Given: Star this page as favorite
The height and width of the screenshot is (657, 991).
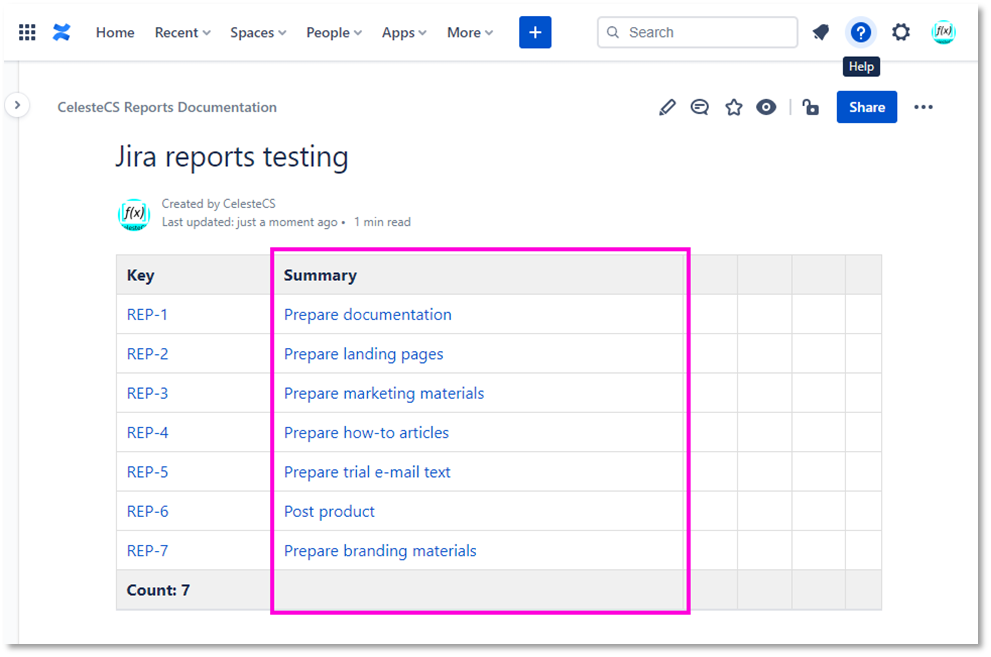Looking at the screenshot, I should [733, 107].
